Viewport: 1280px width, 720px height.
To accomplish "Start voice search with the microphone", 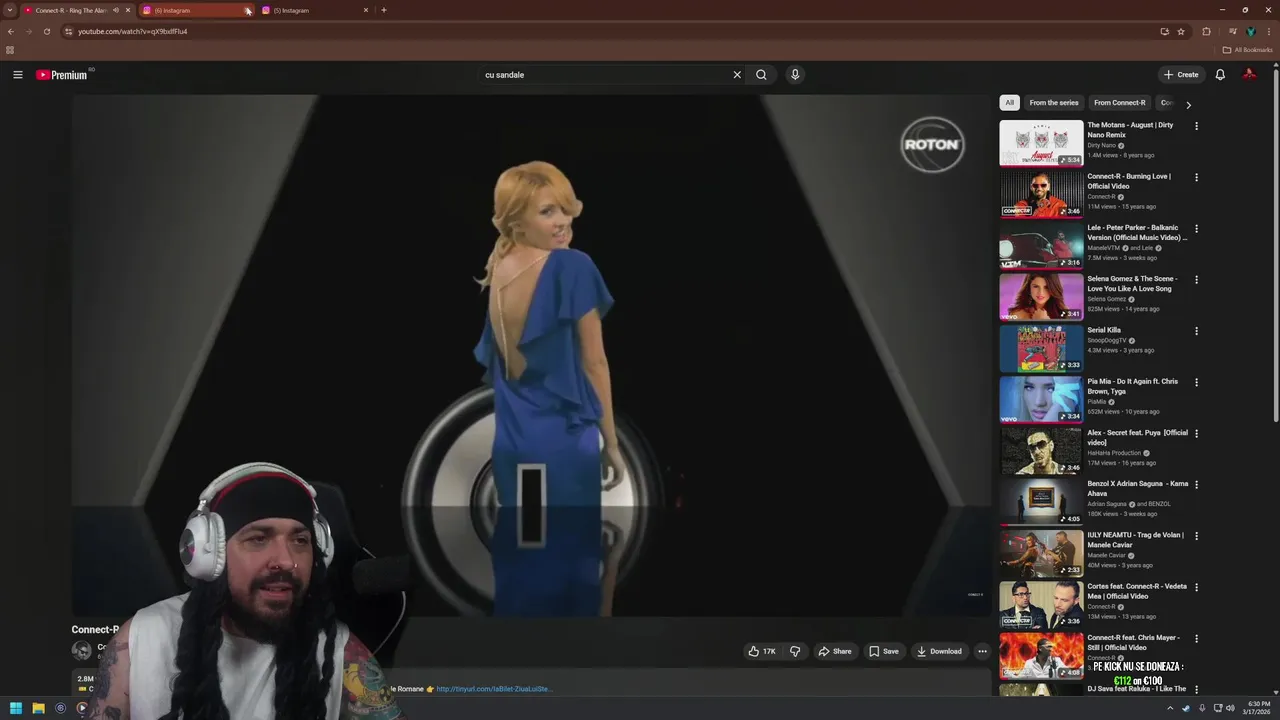I will point(795,75).
